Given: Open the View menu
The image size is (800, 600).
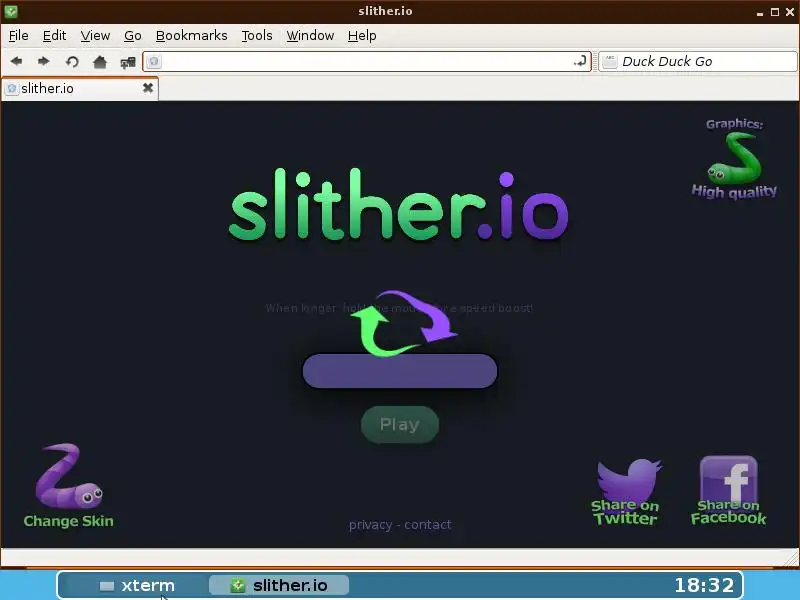Looking at the screenshot, I should (95, 36).
